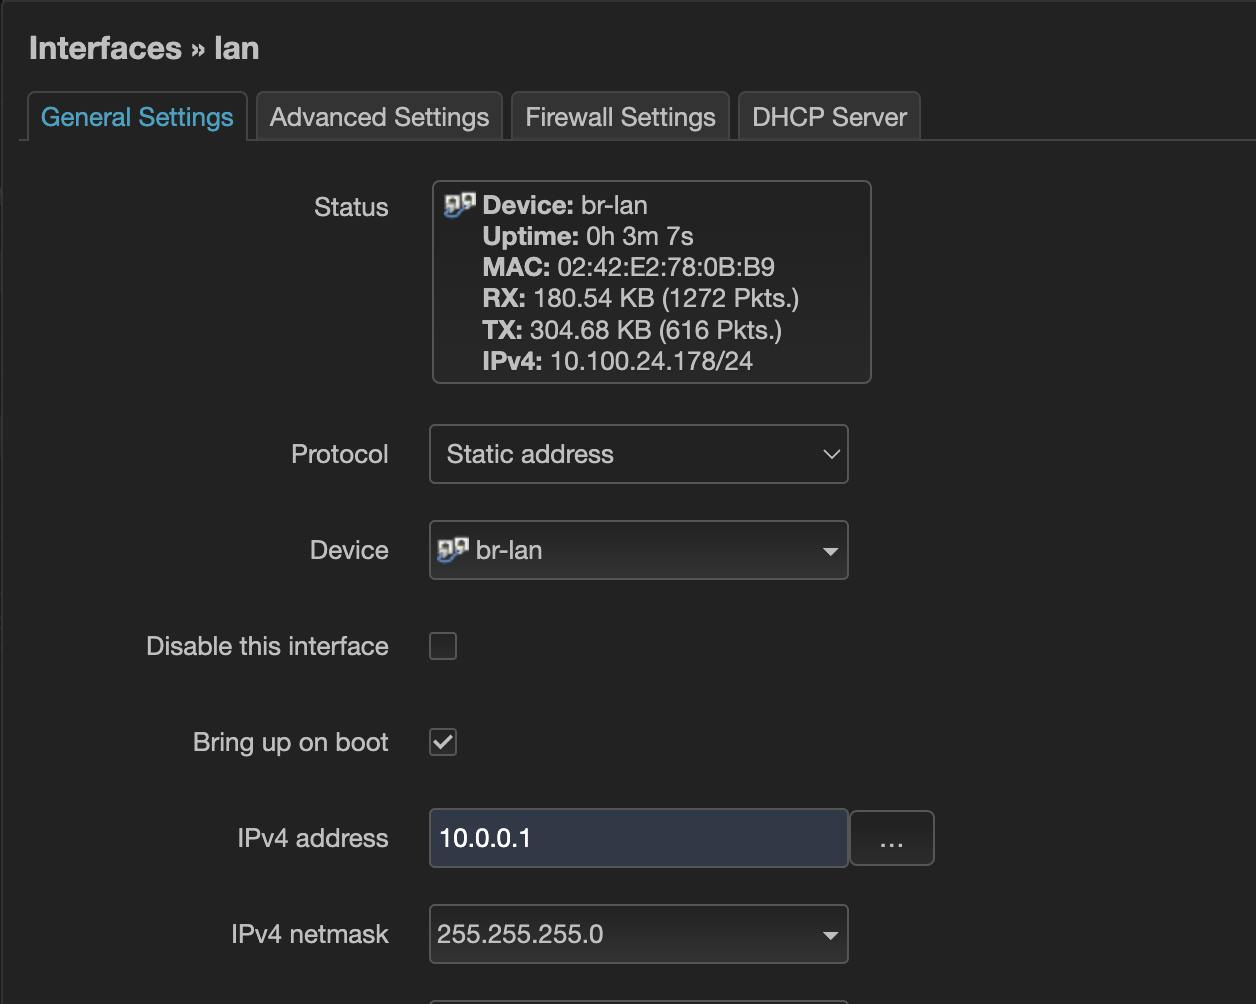Open the Device selection dropdown
This screenshot has height=1004, width=1256.
pos(638,550)
